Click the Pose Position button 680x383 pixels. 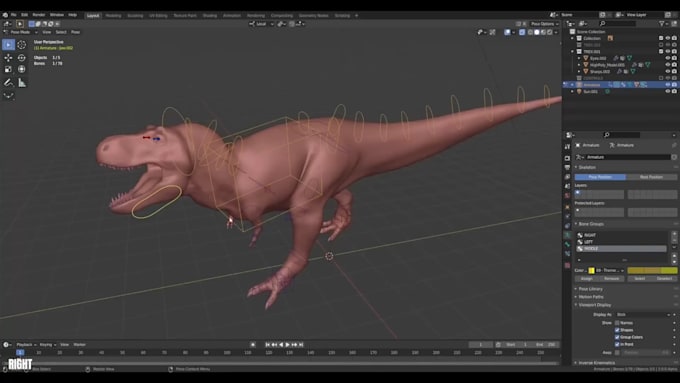[600, 177]
